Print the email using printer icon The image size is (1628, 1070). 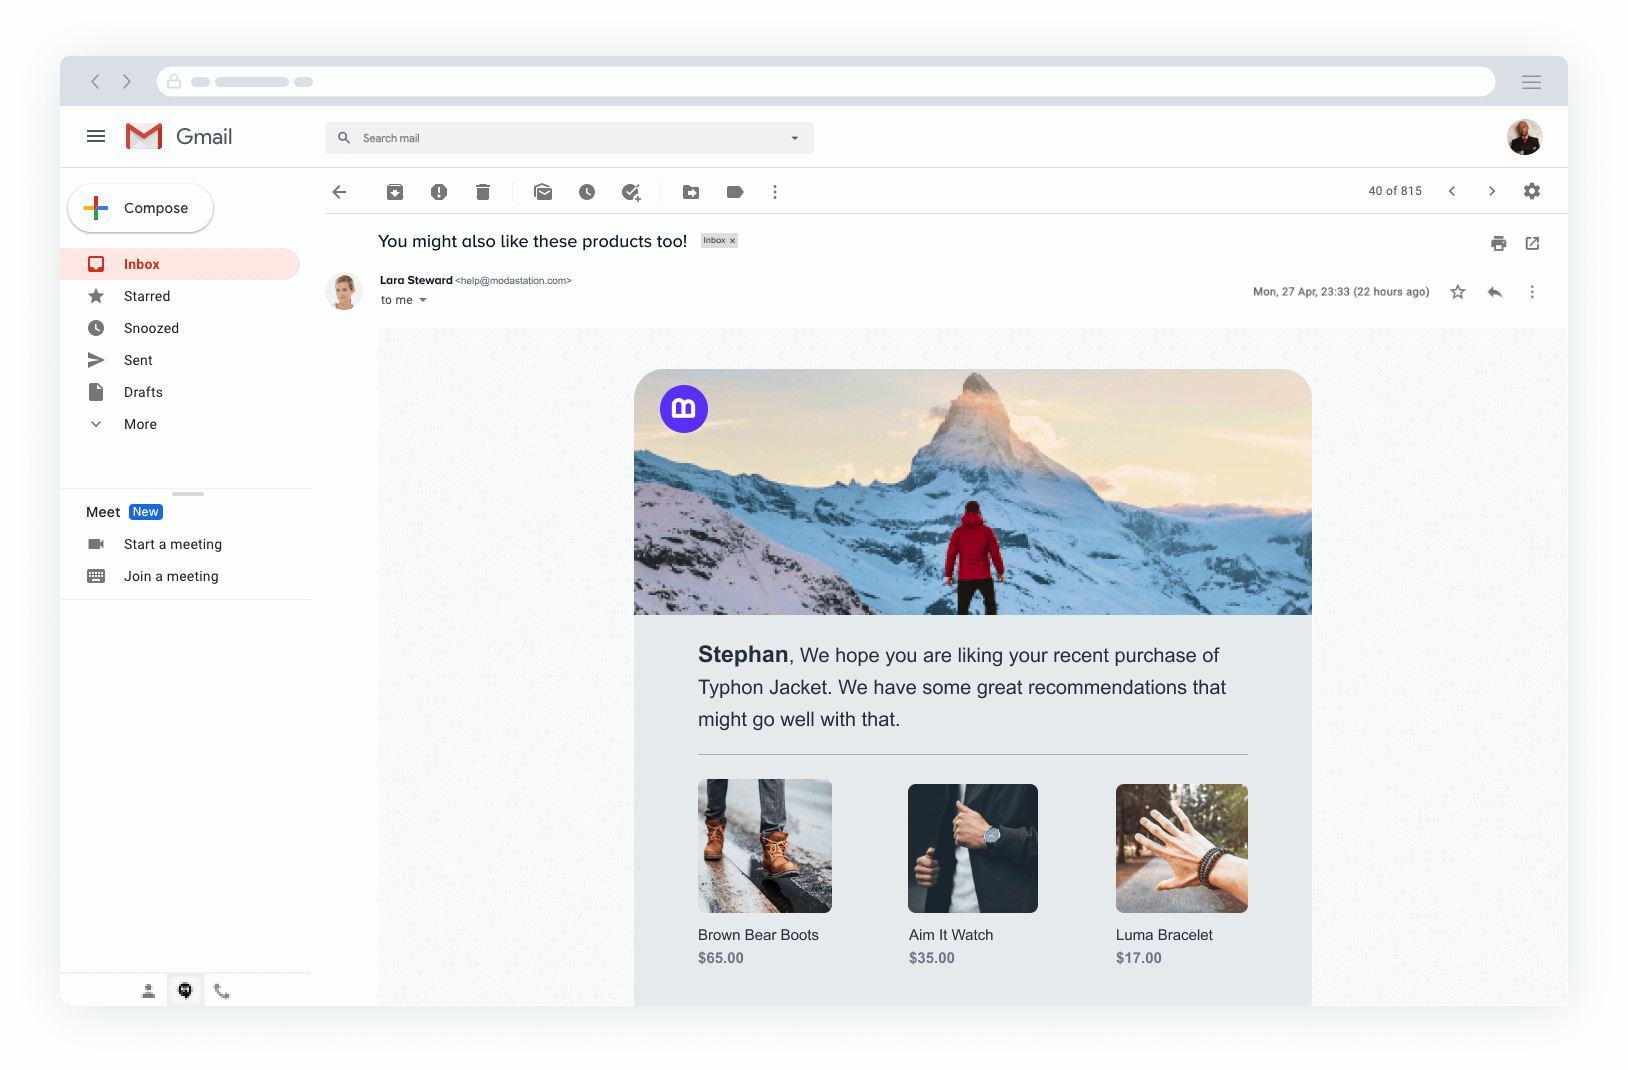[x=1498, y=243]
